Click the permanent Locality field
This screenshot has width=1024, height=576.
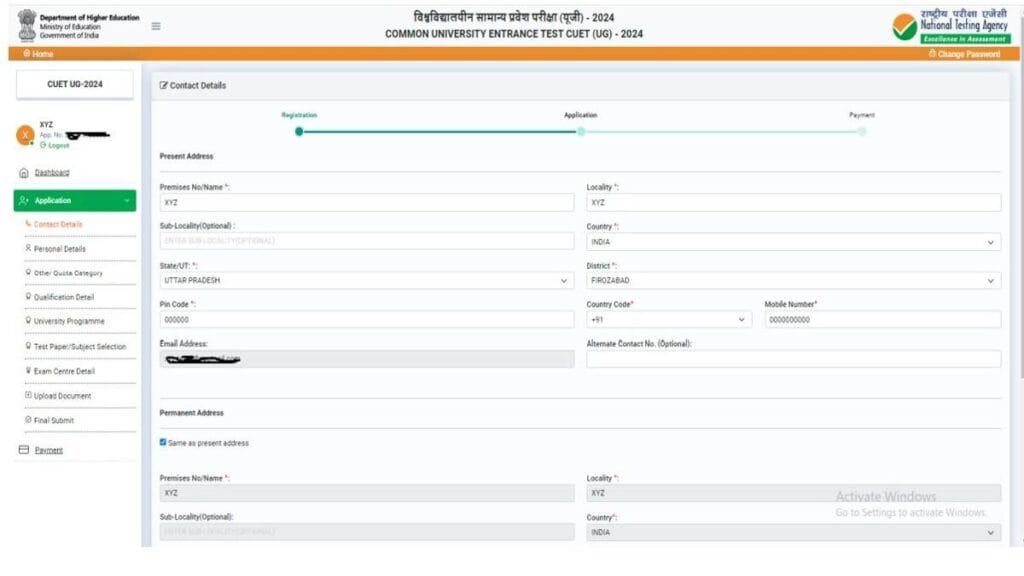click(793, 493)
